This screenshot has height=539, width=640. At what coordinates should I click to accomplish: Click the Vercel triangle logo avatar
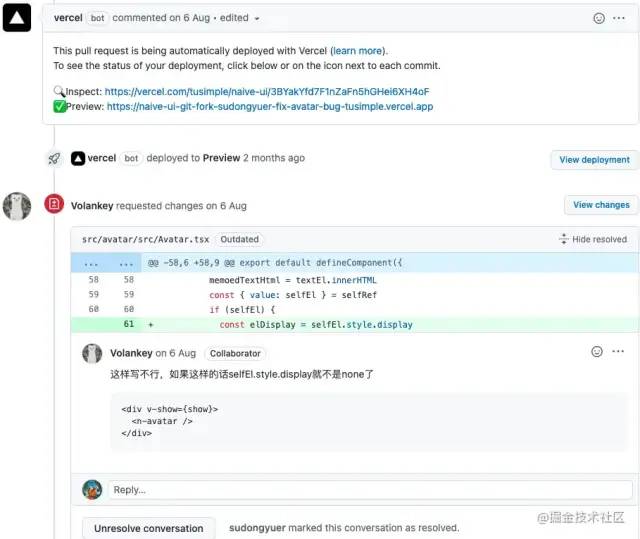pyautogui.click(x=17, y=17)
